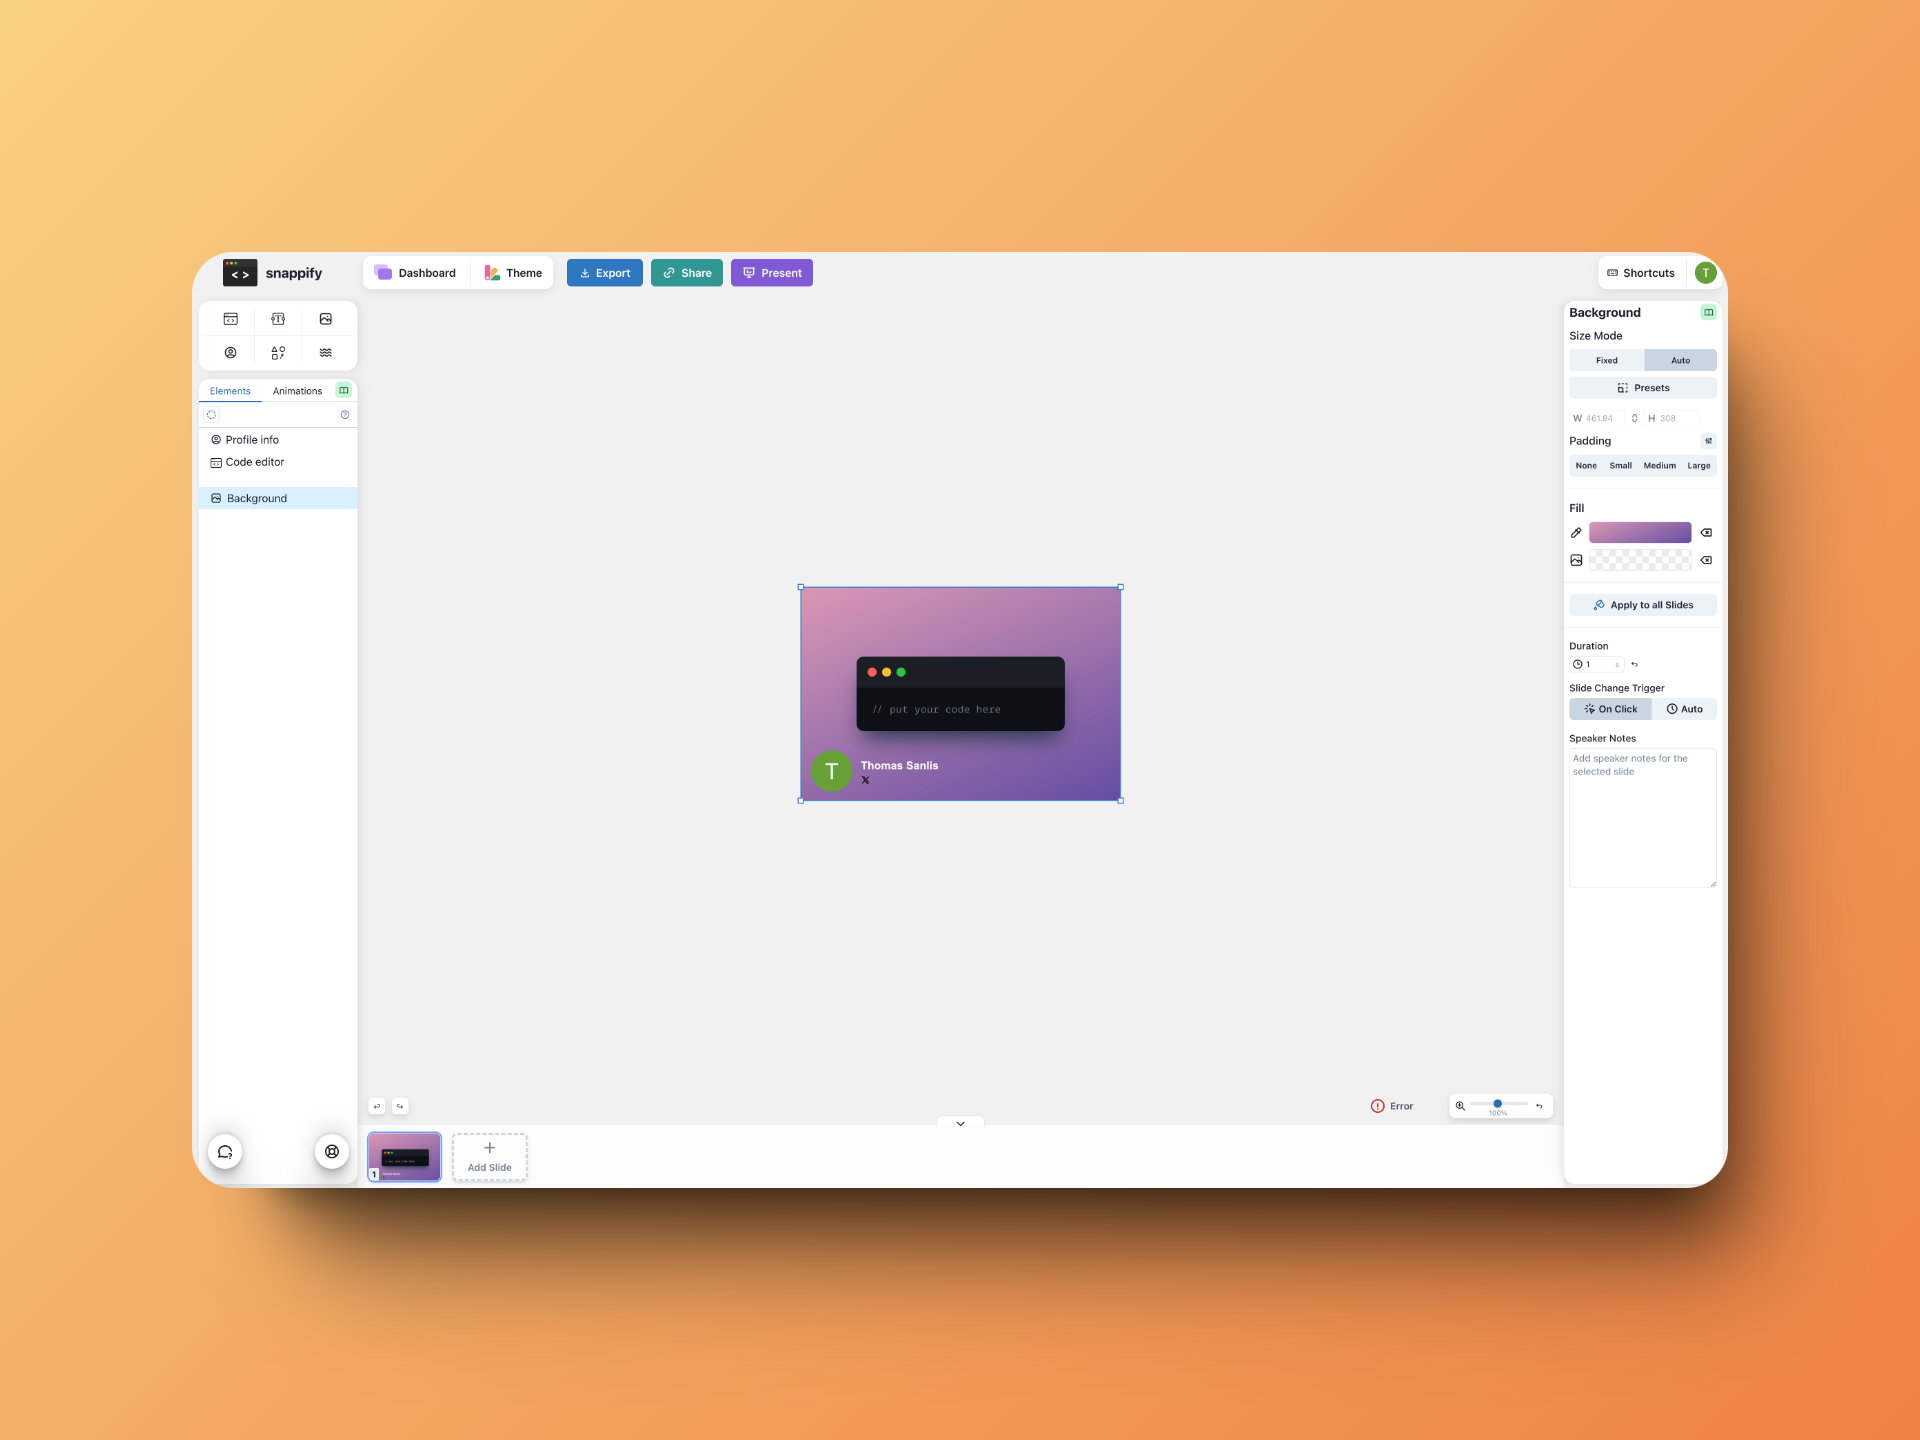
Task: Expand the padding settings link
Action: click(x=1708, y=440)
